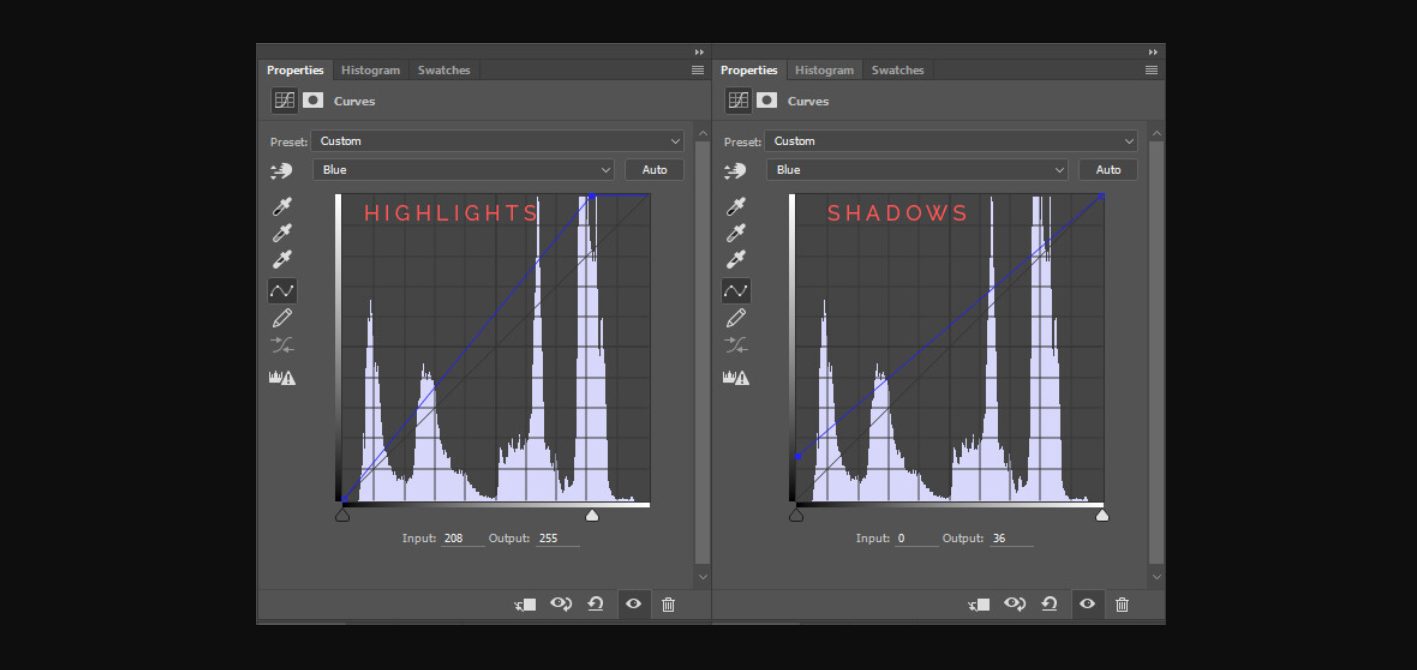Toggle layer visibility eye in the right panel
This screenshot has width=1417, height=670.
[x=1087, y=604]
